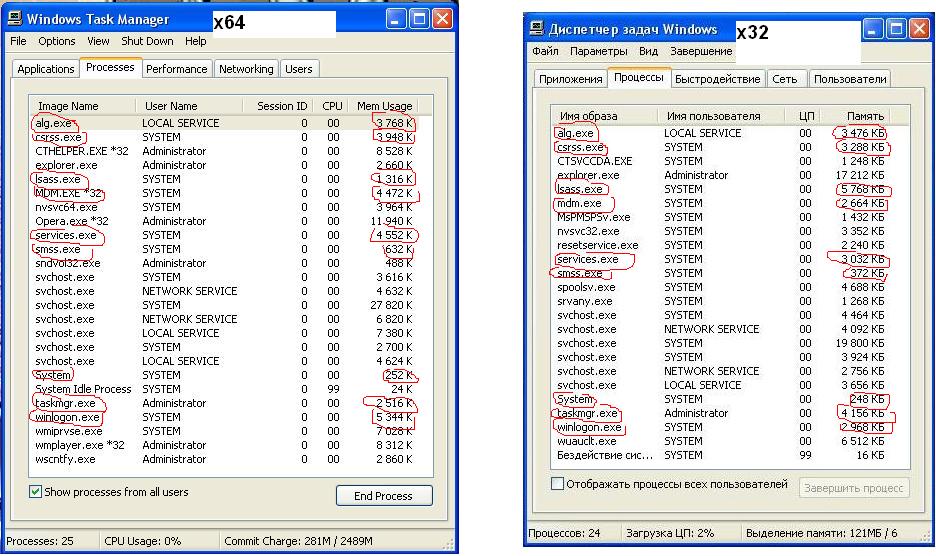Sort by CPU column header
This screenshot has height=556, width=936.
330,106
